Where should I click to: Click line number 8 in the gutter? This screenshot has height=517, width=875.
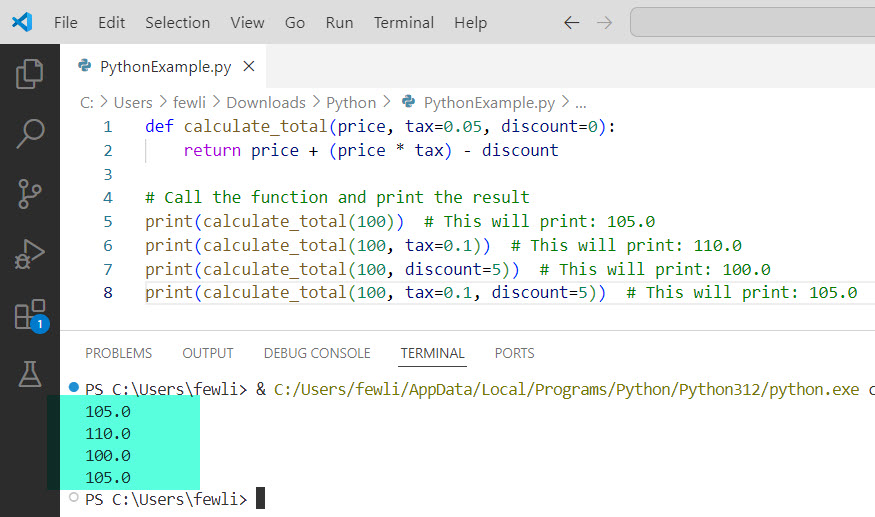click(x=108, y=293)
